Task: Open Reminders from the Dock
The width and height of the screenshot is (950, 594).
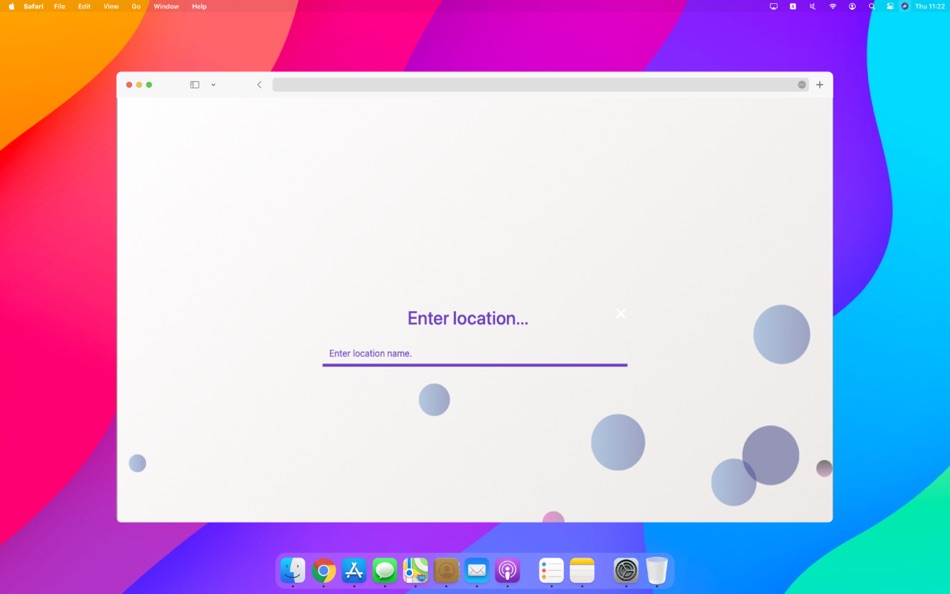Action: click(x=549, y=571)
